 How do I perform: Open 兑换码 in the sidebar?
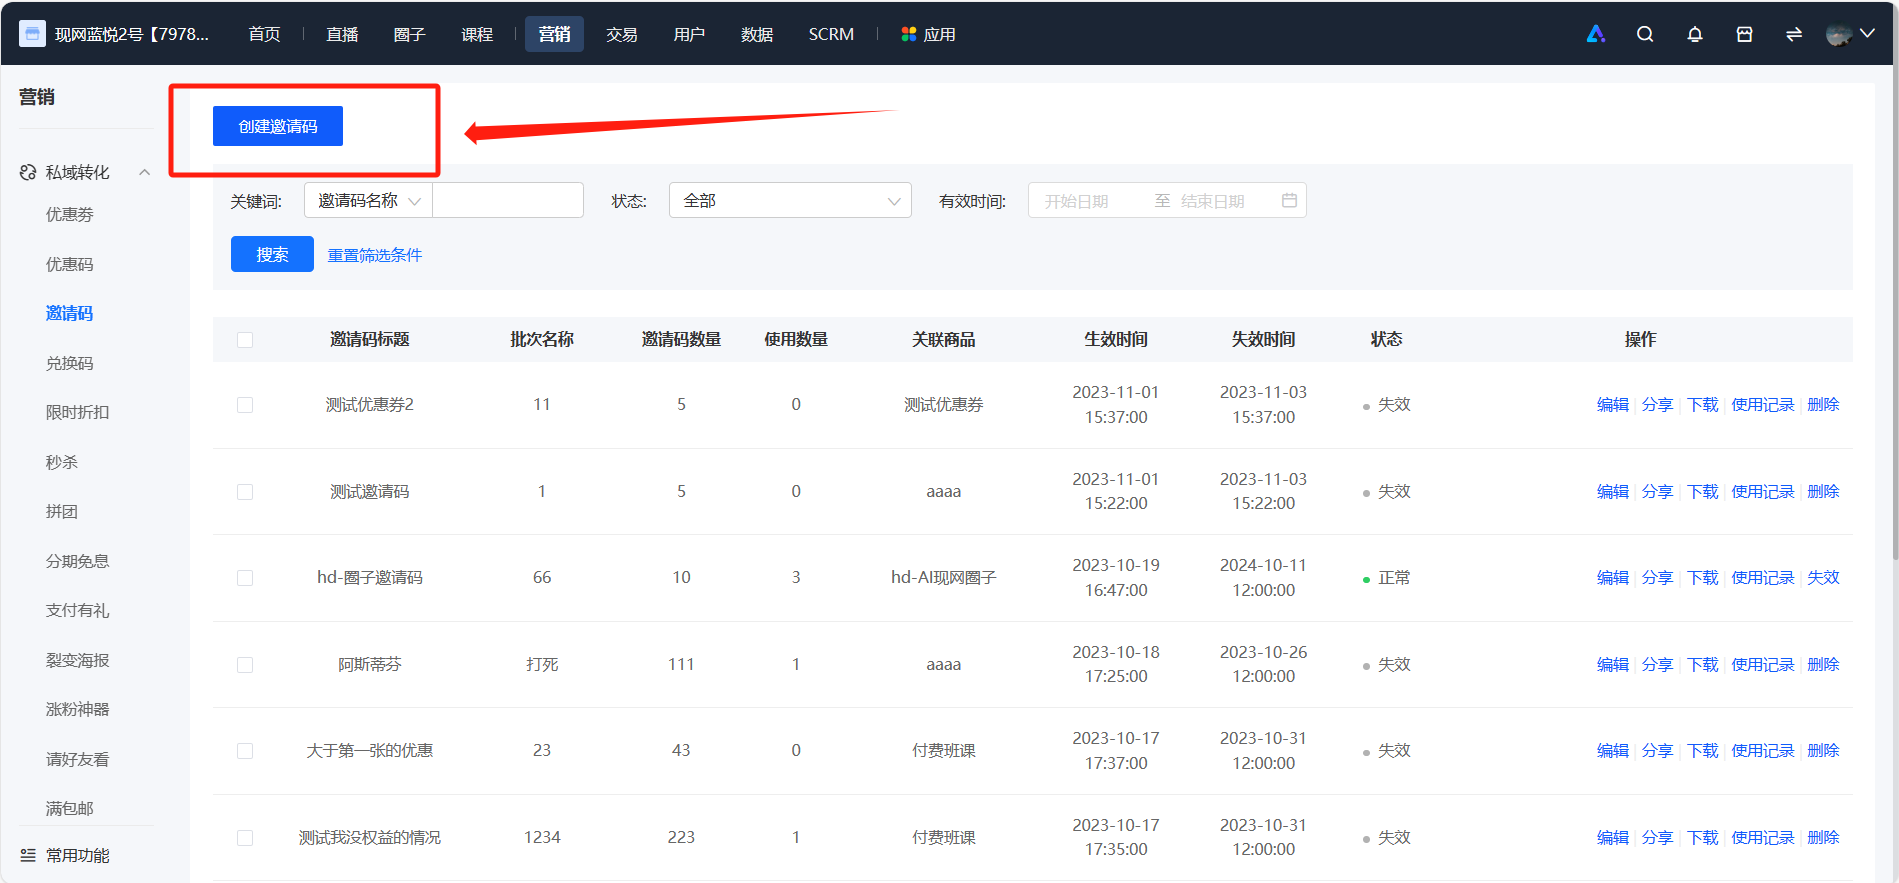(x=70, y=363)
